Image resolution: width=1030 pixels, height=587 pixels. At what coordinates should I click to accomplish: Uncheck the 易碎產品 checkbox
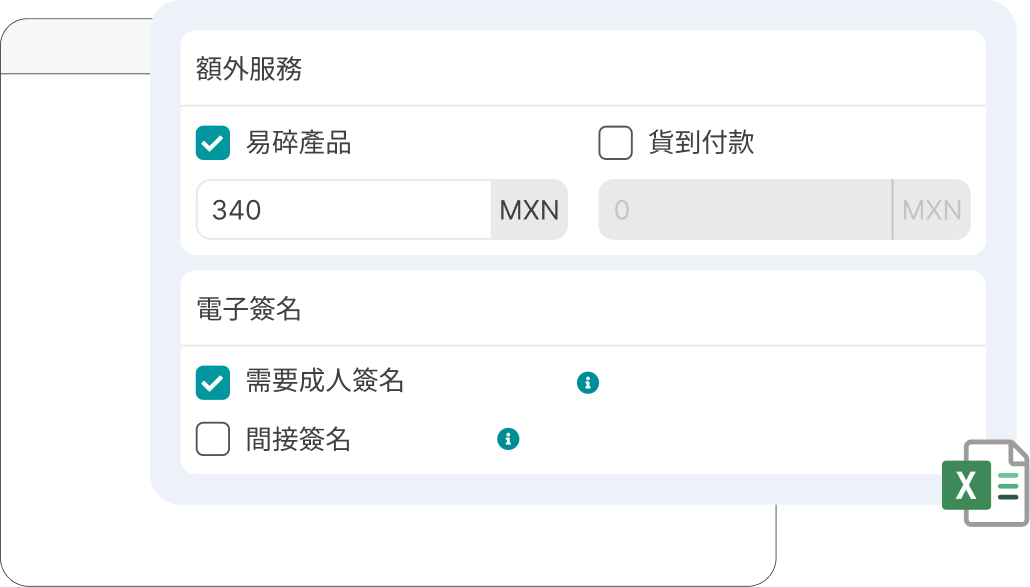coord(213,143)
